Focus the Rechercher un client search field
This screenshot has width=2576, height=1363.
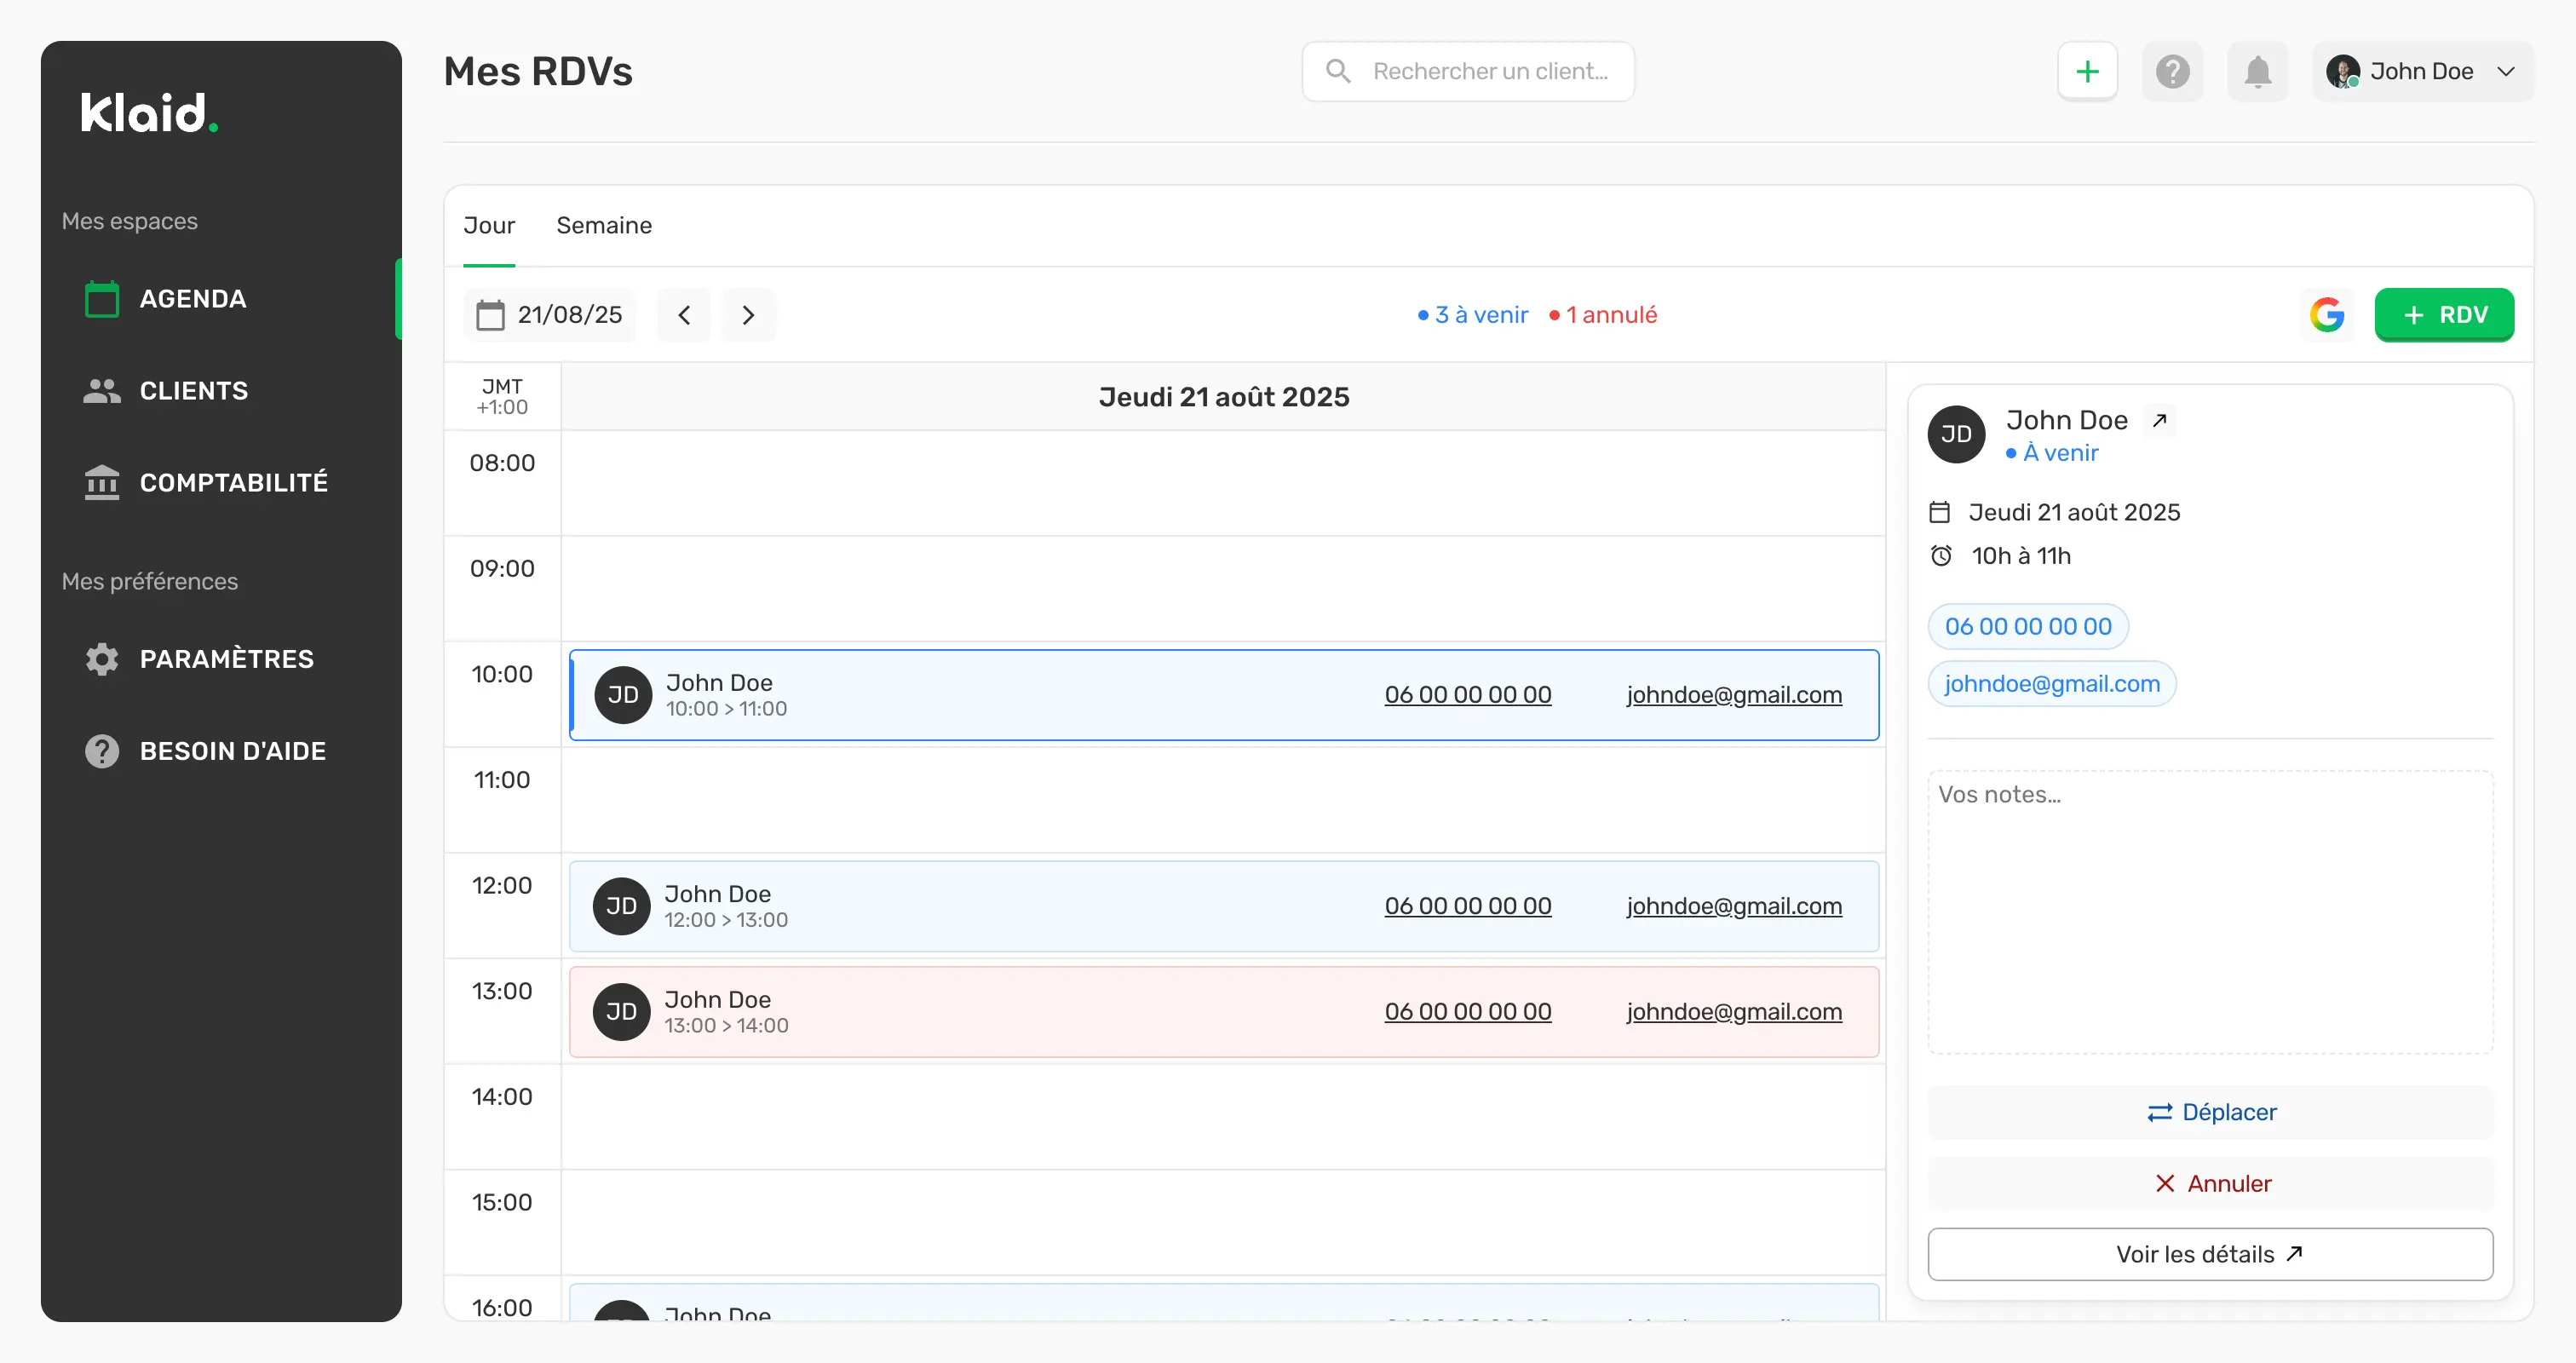[x=1468, y=71]
